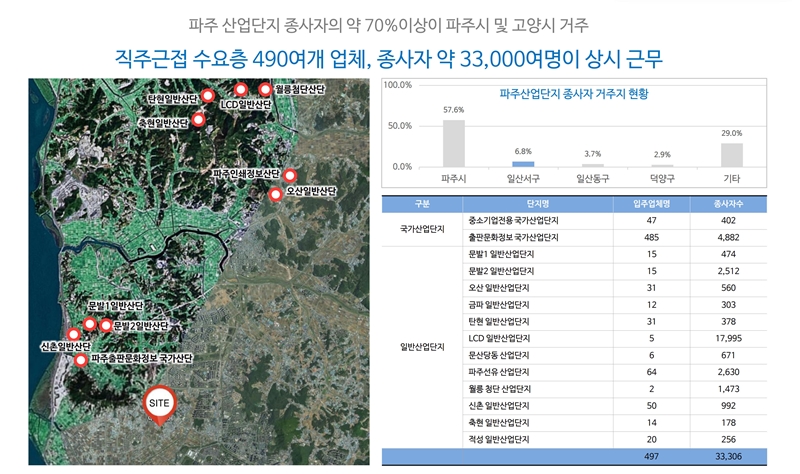Click the 파주산업단지 종사자 거주지 현황 chart title
Screen dimensions: 800x474
(x=573, y=94)
